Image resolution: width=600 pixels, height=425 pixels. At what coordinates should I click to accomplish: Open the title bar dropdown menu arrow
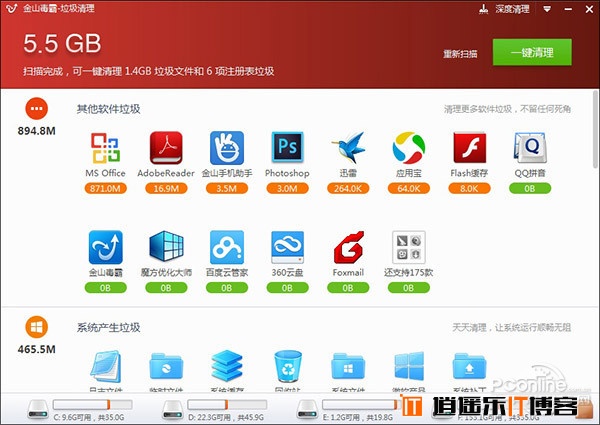tap(547, 9)
